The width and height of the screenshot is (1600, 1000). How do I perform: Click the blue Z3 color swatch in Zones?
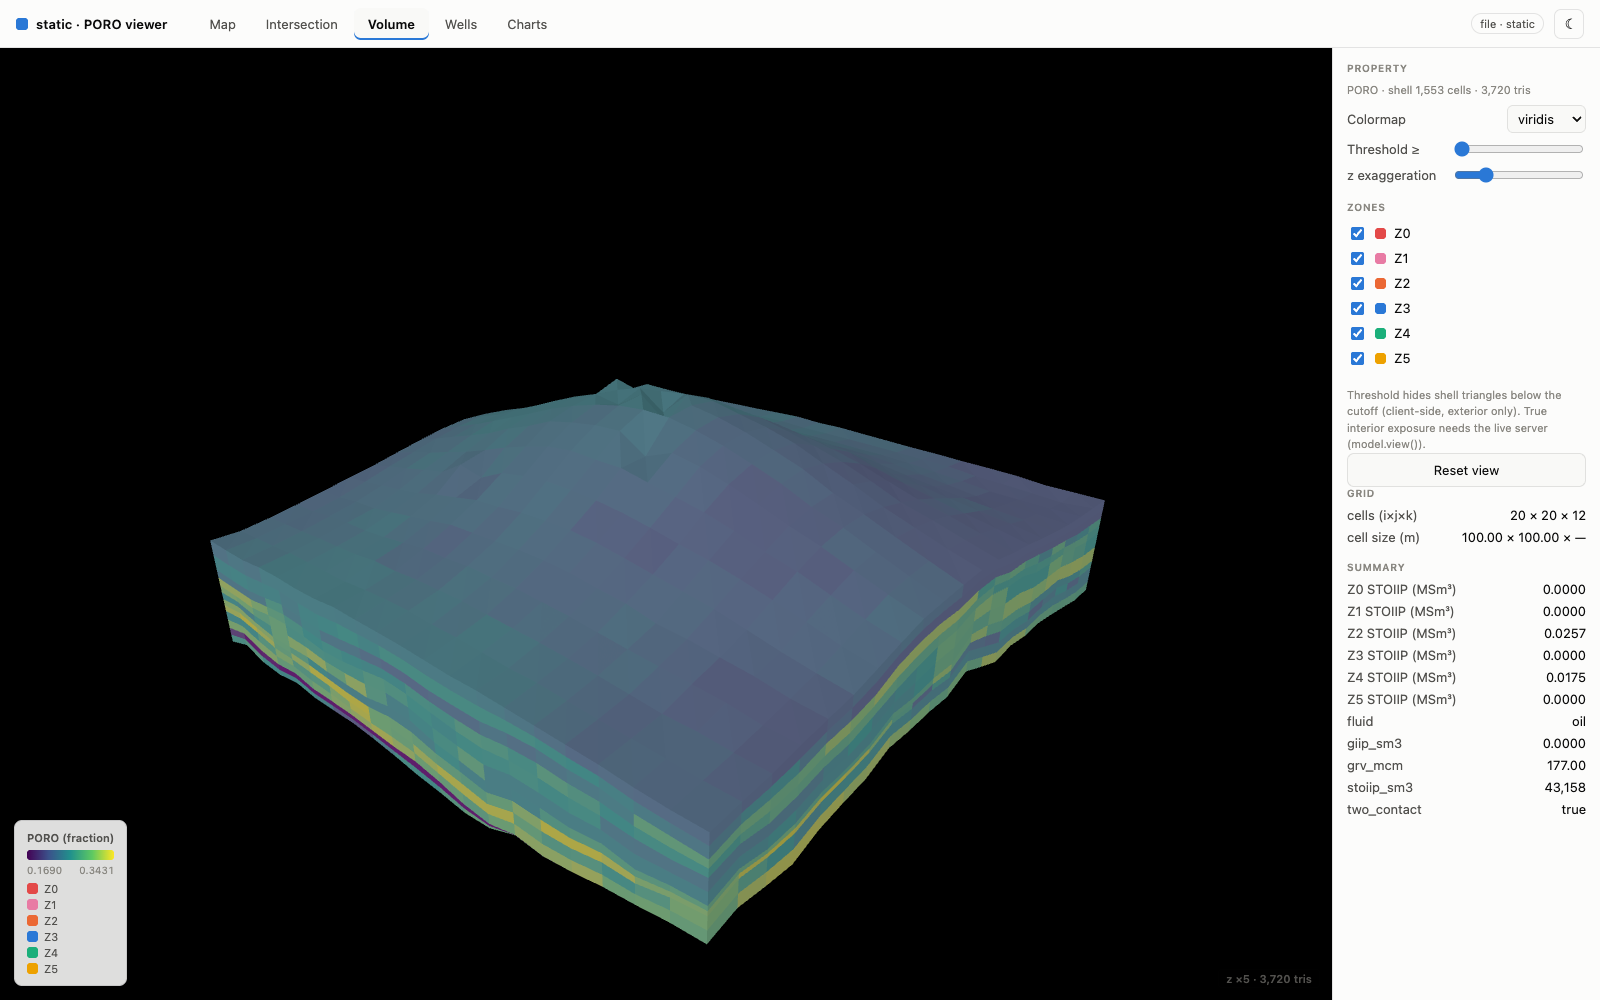(x=1380, y=308)
